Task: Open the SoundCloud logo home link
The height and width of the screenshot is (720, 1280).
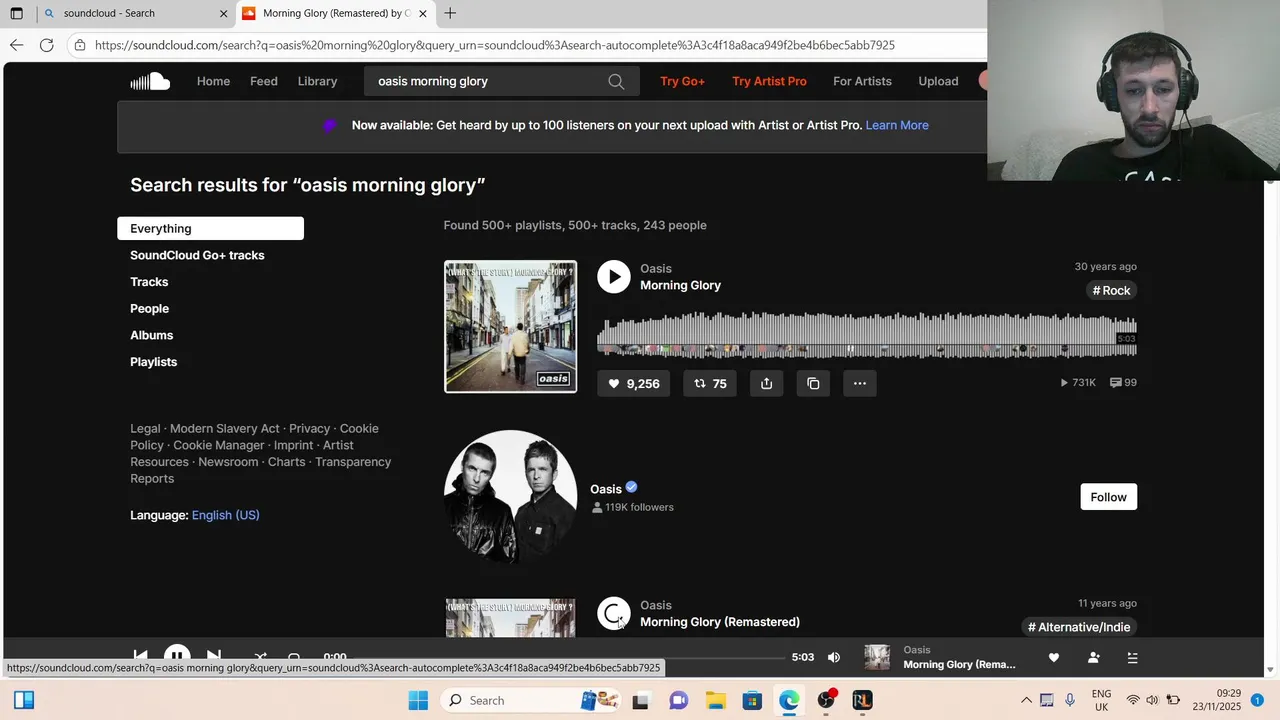Action: click(150, 81)
